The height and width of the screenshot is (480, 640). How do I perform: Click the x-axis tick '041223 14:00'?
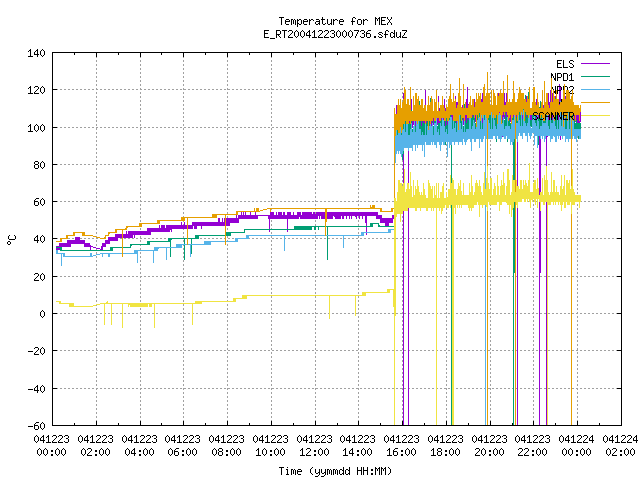coord(358,446)
